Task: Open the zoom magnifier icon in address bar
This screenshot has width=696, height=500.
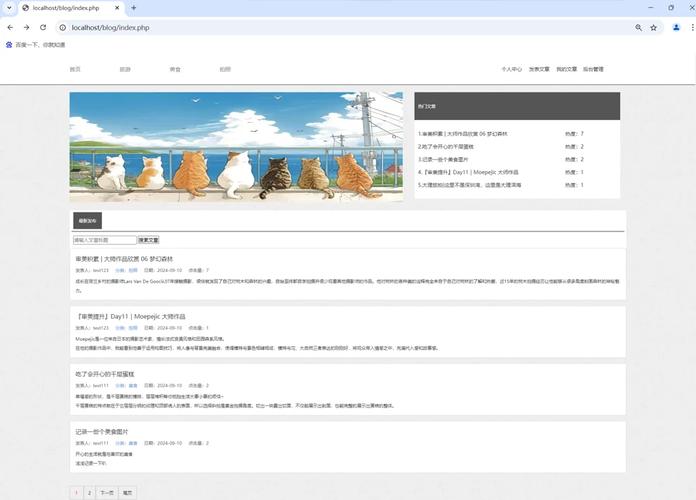Action: [x=638, y=28]
